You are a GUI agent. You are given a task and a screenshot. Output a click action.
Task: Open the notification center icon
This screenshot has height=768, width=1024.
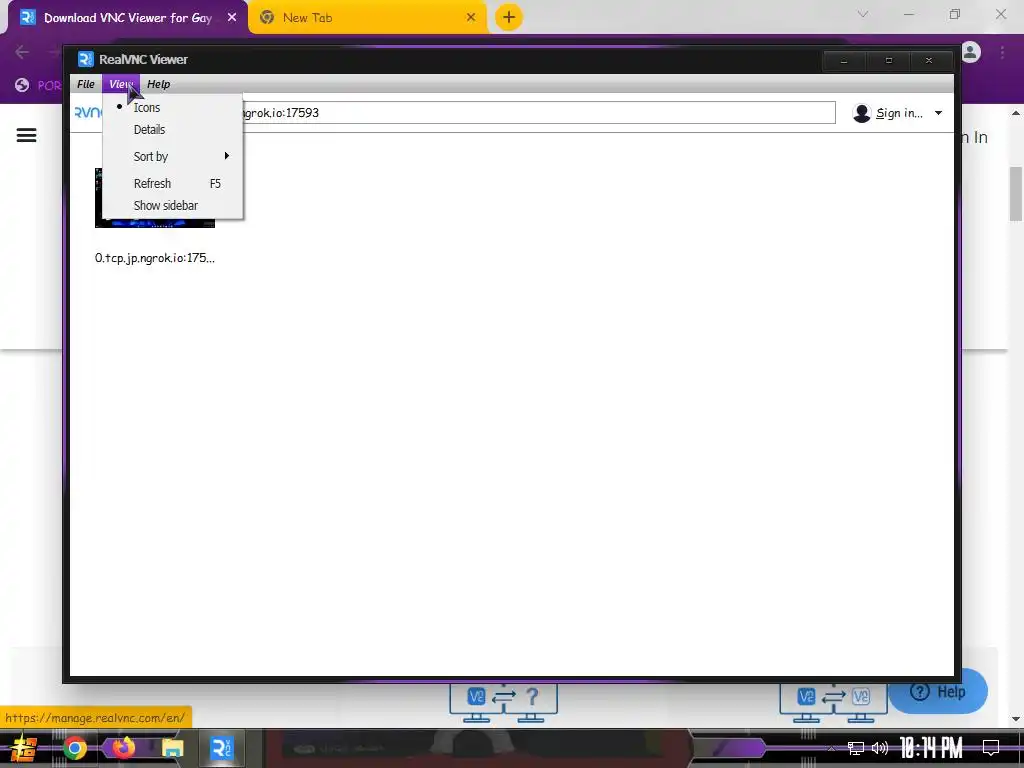[x=991, y=748]
